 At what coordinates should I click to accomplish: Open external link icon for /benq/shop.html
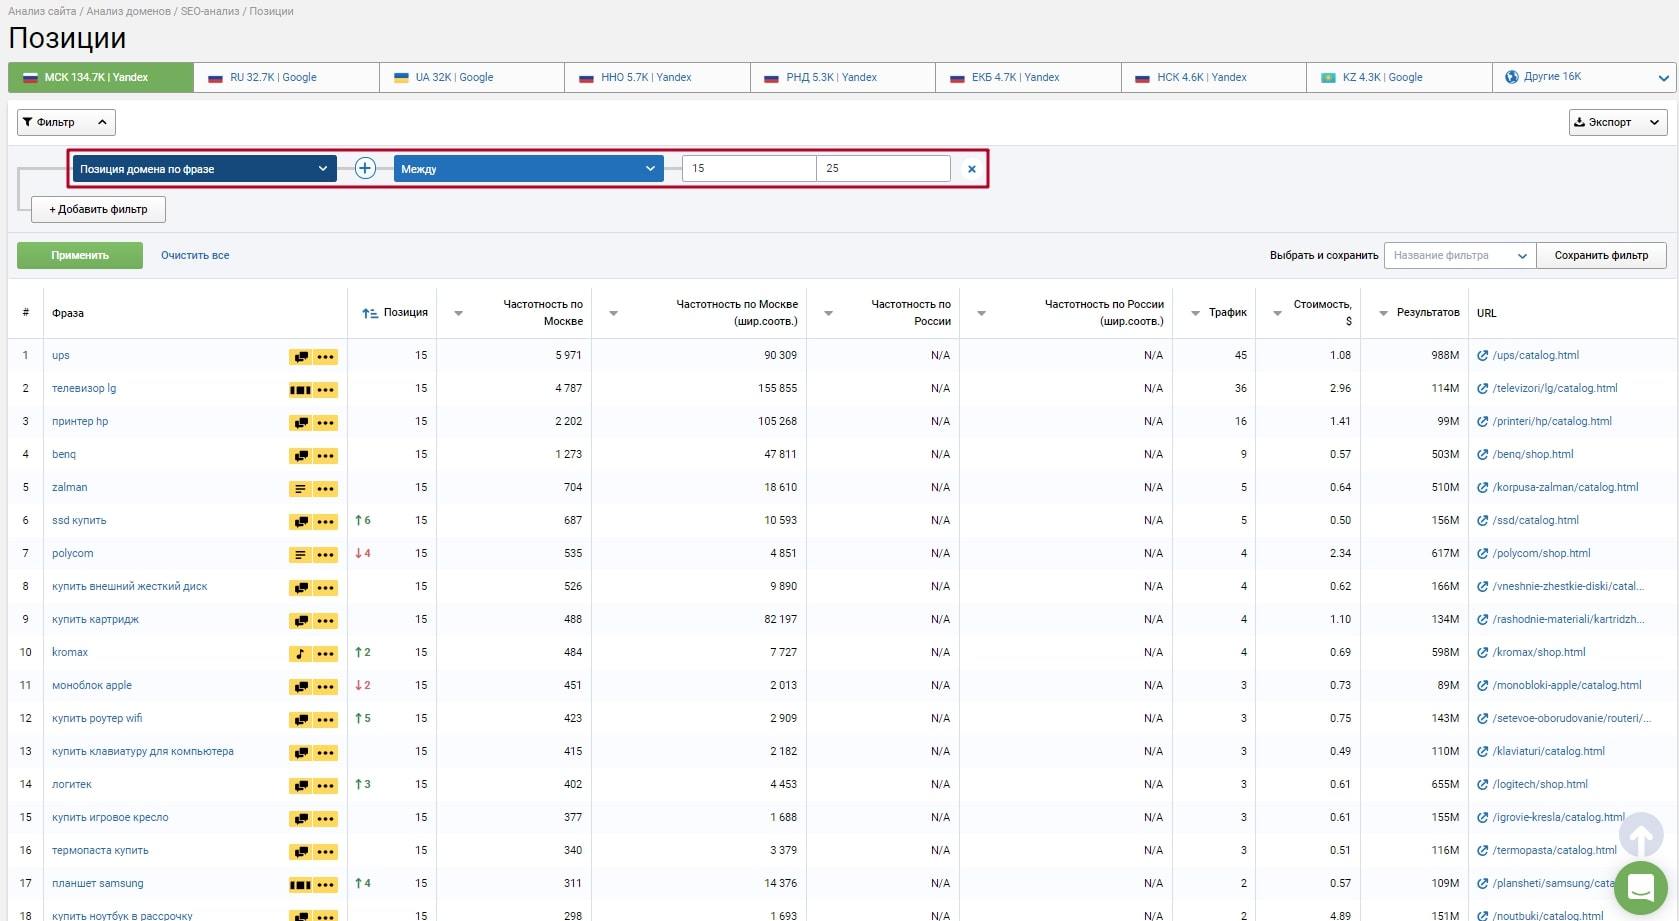[x=1483, y=454]
